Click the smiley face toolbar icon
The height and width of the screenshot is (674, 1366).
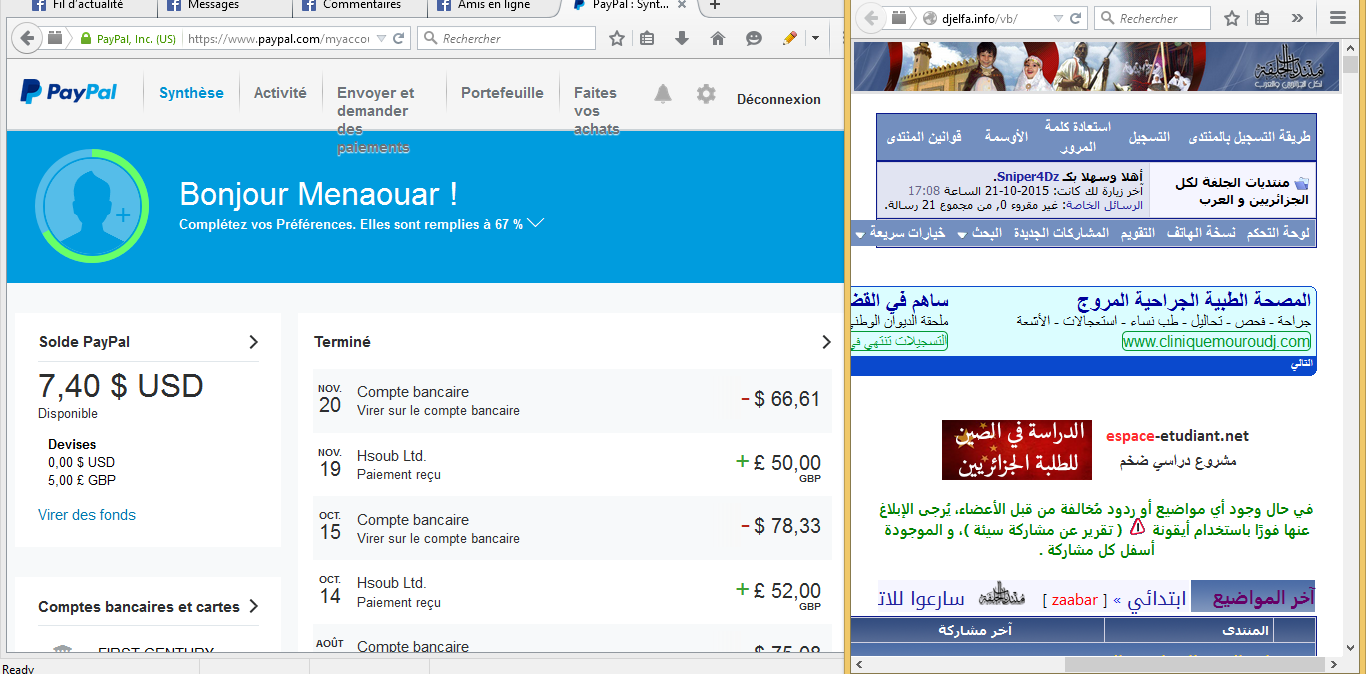coord(754,39)
